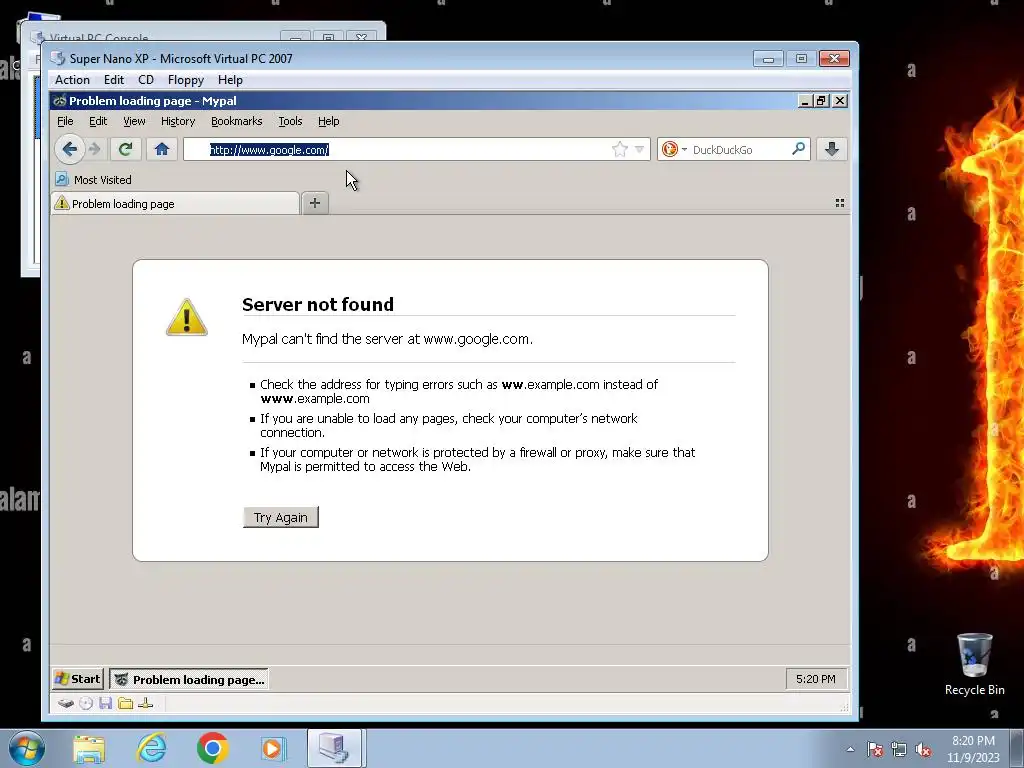Click the XP Start button in guest

click(x=78, y=679)
